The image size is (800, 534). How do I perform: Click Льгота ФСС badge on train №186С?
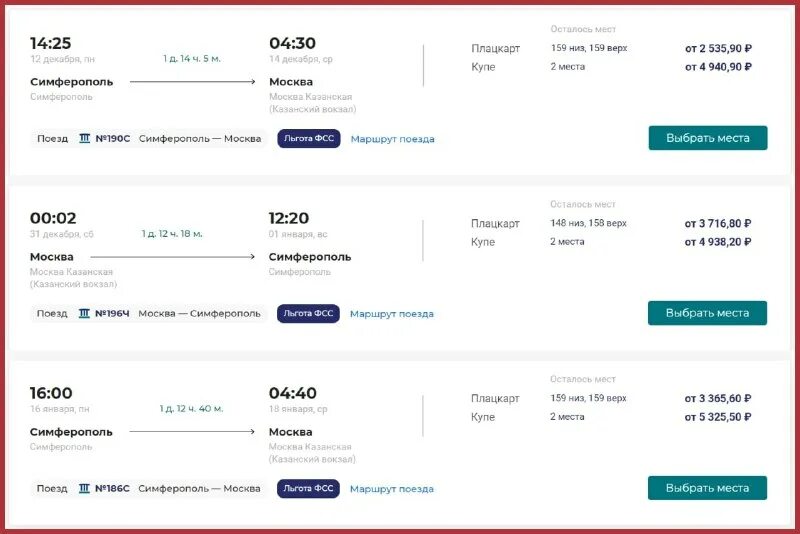[308, 489]
